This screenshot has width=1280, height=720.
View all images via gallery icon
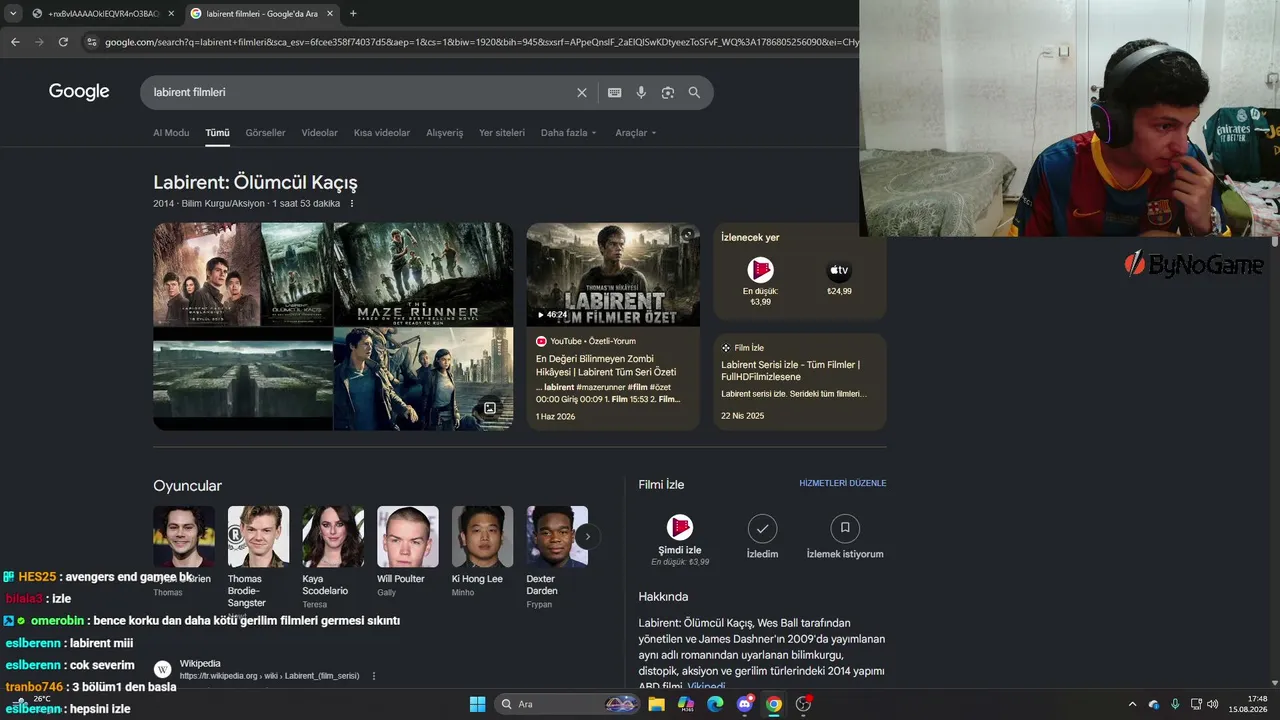(490, 408)
